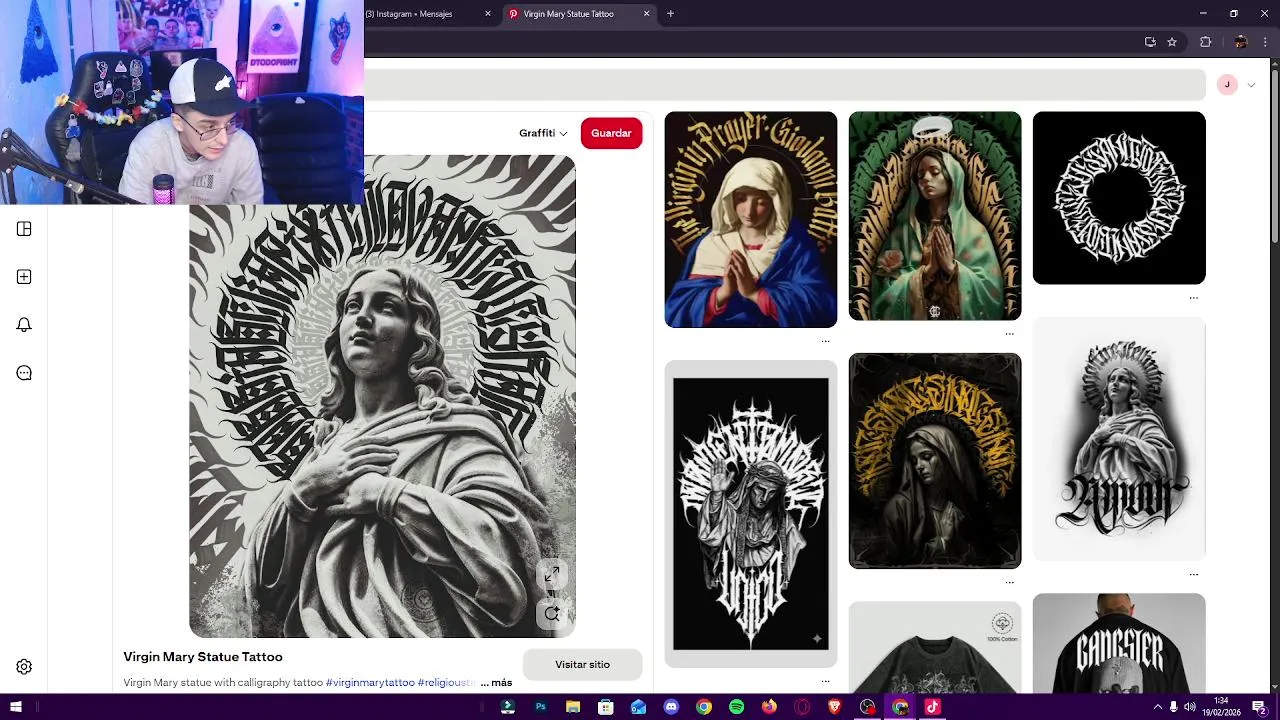Open Brave browser from the taskbar

(x=835, y=707)
